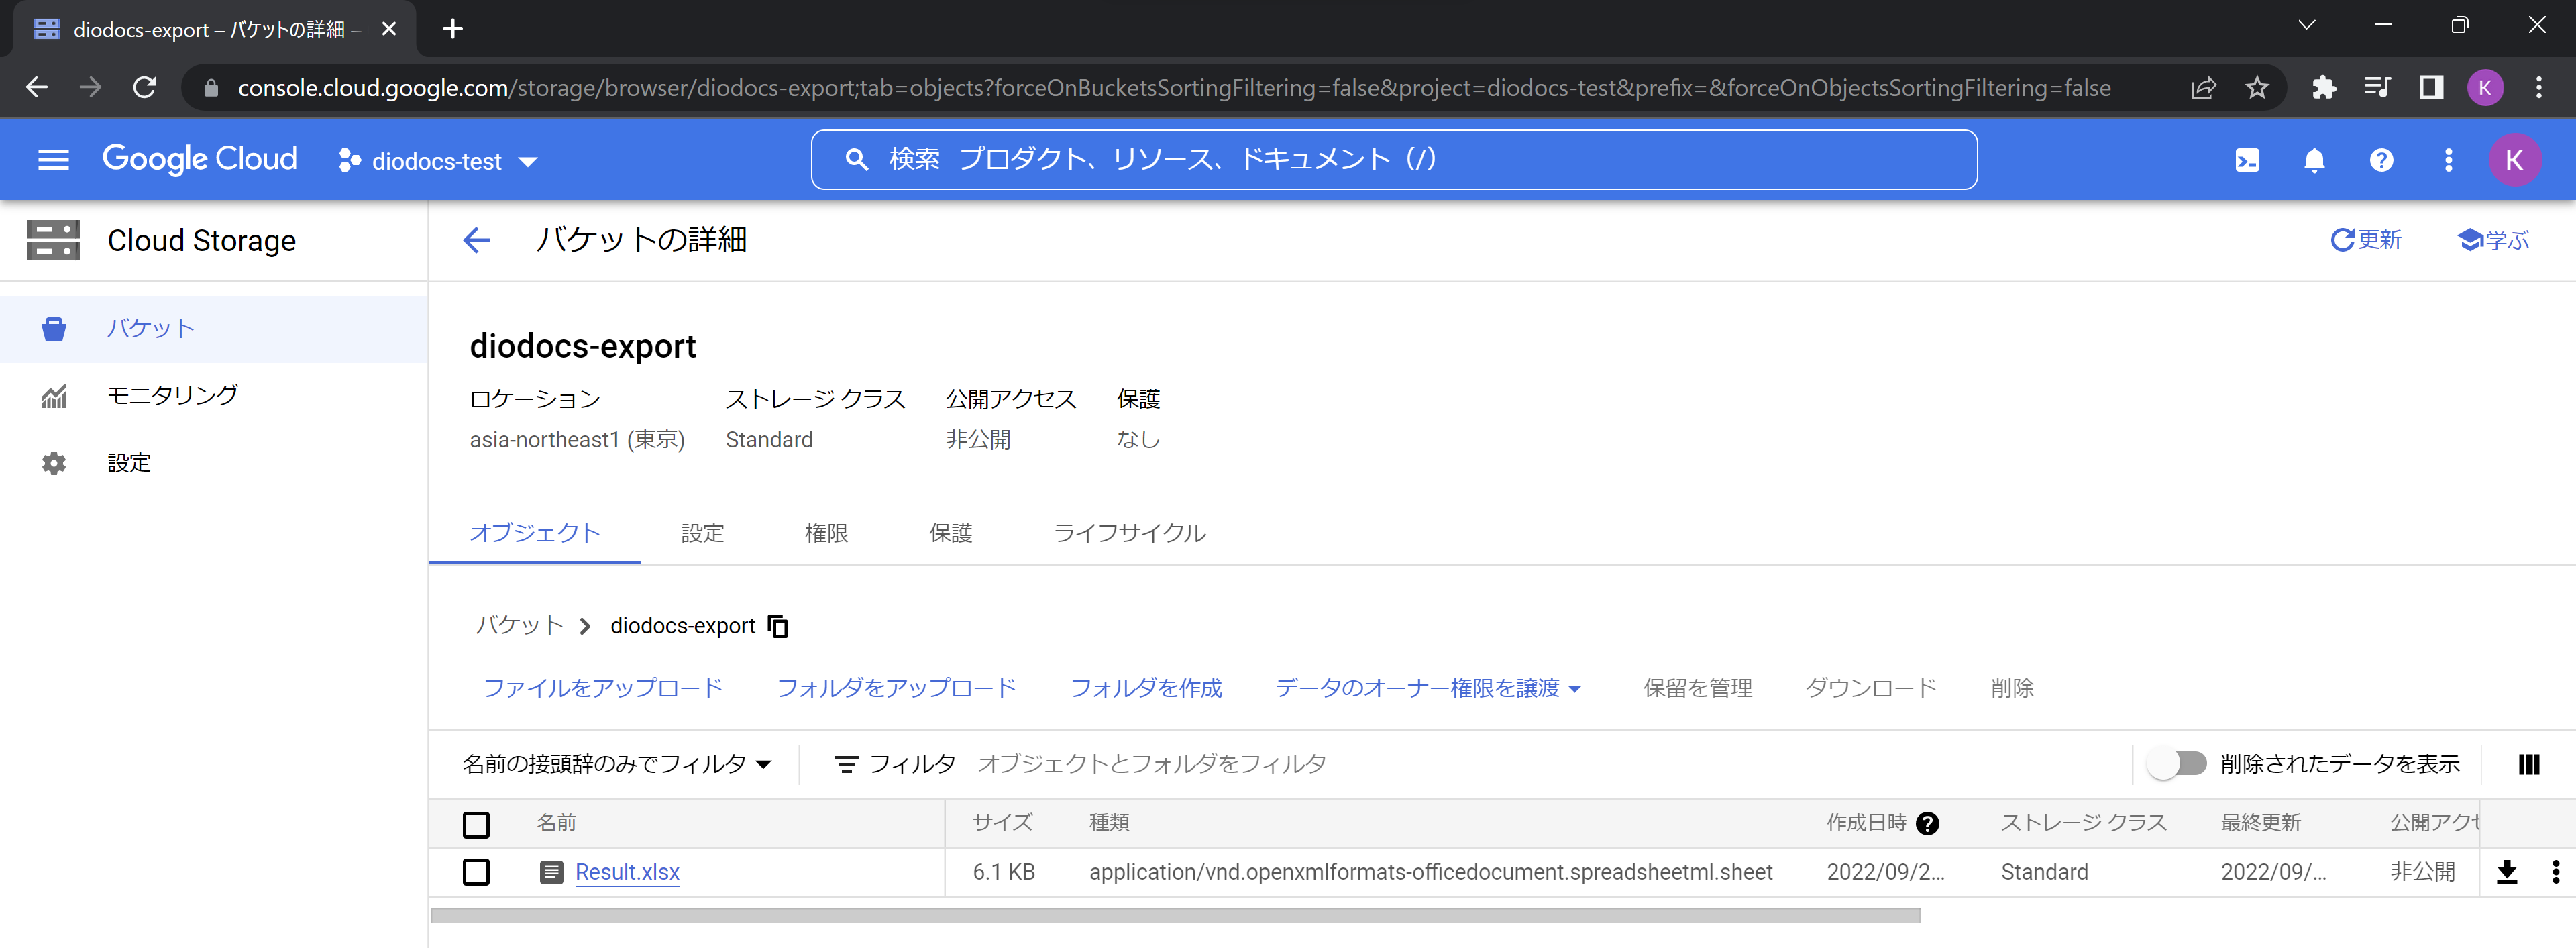The height and width of the screenshot is (948, 2576).
Task: Toggle 削除されたデータを表示 switch
Action: click(x=2177, y=764)
